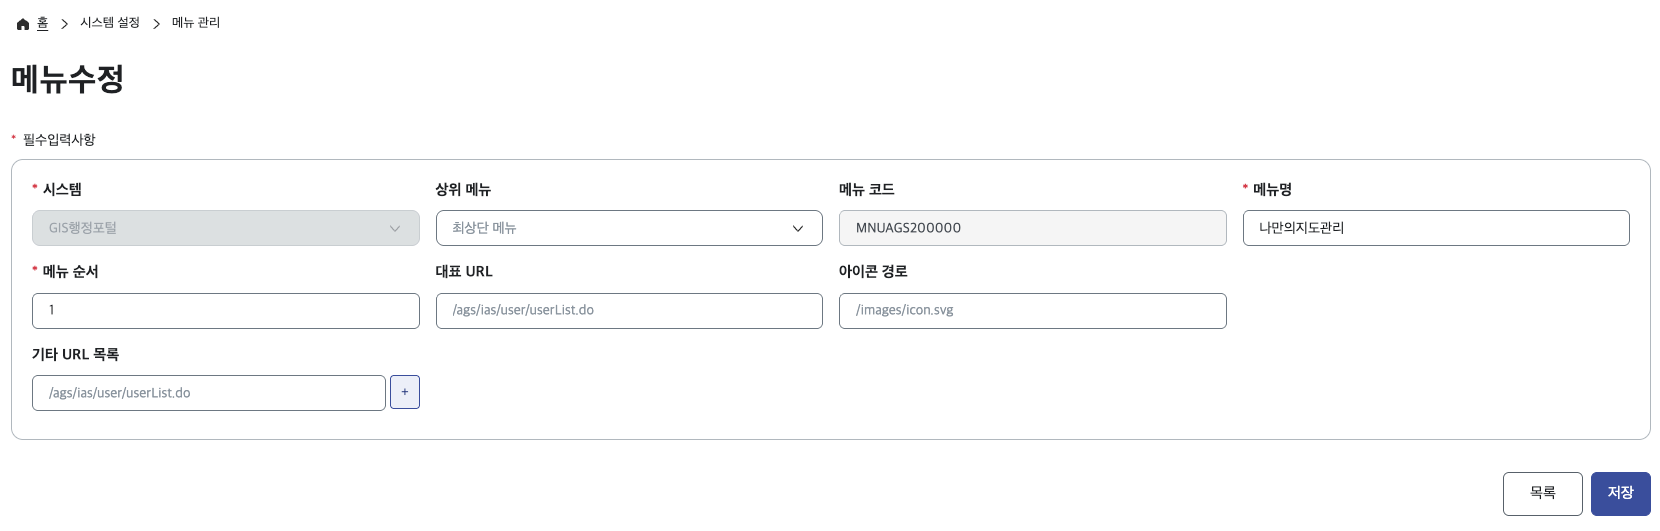Click the 필수입력사항 notice text
Image resolution: width=1660 pixels, height=531 pixels.
pyautogui.click(x=59, y=140)
